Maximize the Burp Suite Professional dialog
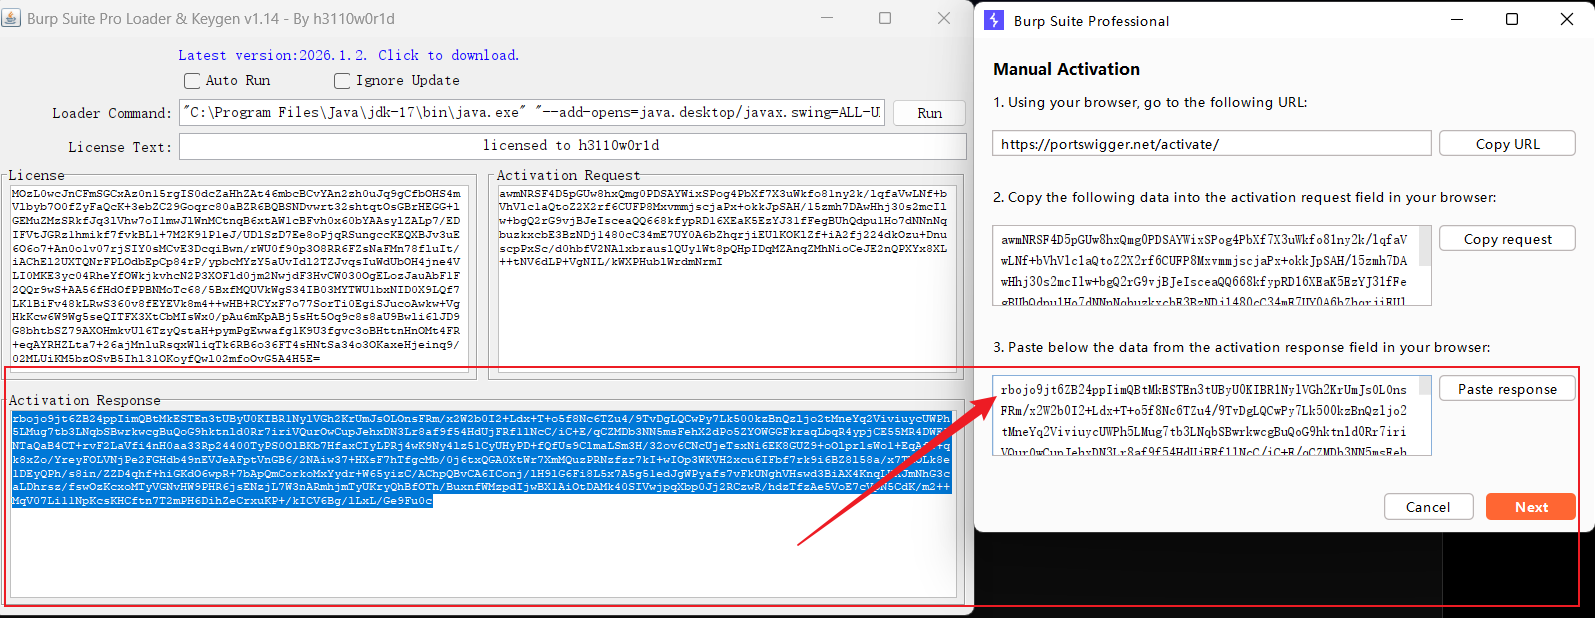Screen dimensions: 1595x618 tap(1512, 19)
